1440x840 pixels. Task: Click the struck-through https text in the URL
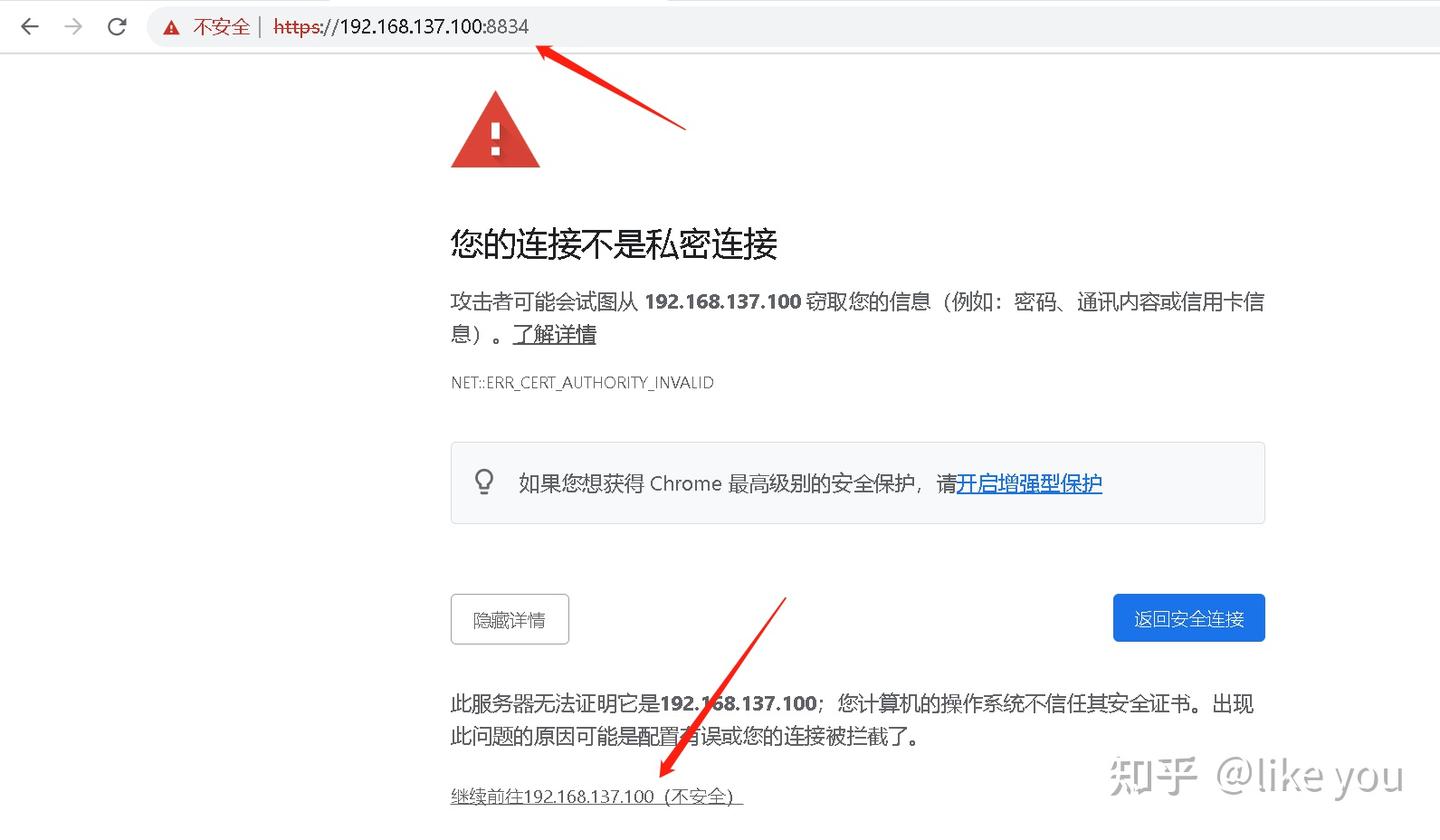click(x=296, y=27)
